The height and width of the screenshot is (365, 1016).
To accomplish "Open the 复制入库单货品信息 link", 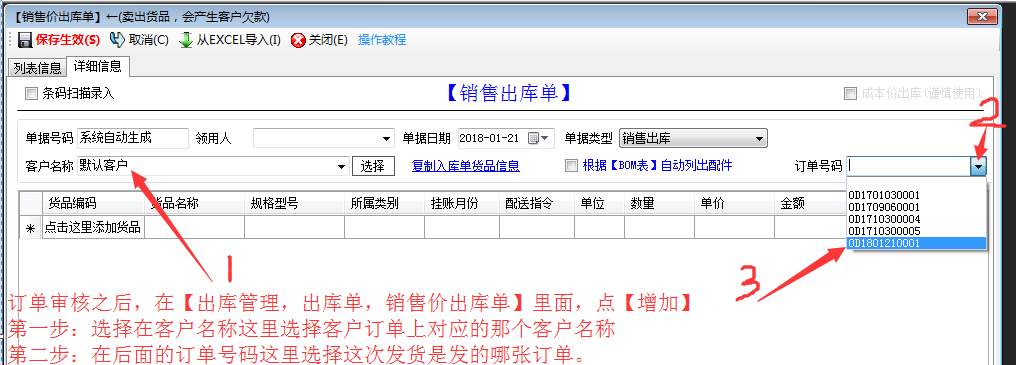I will click(x=465, y=166).
